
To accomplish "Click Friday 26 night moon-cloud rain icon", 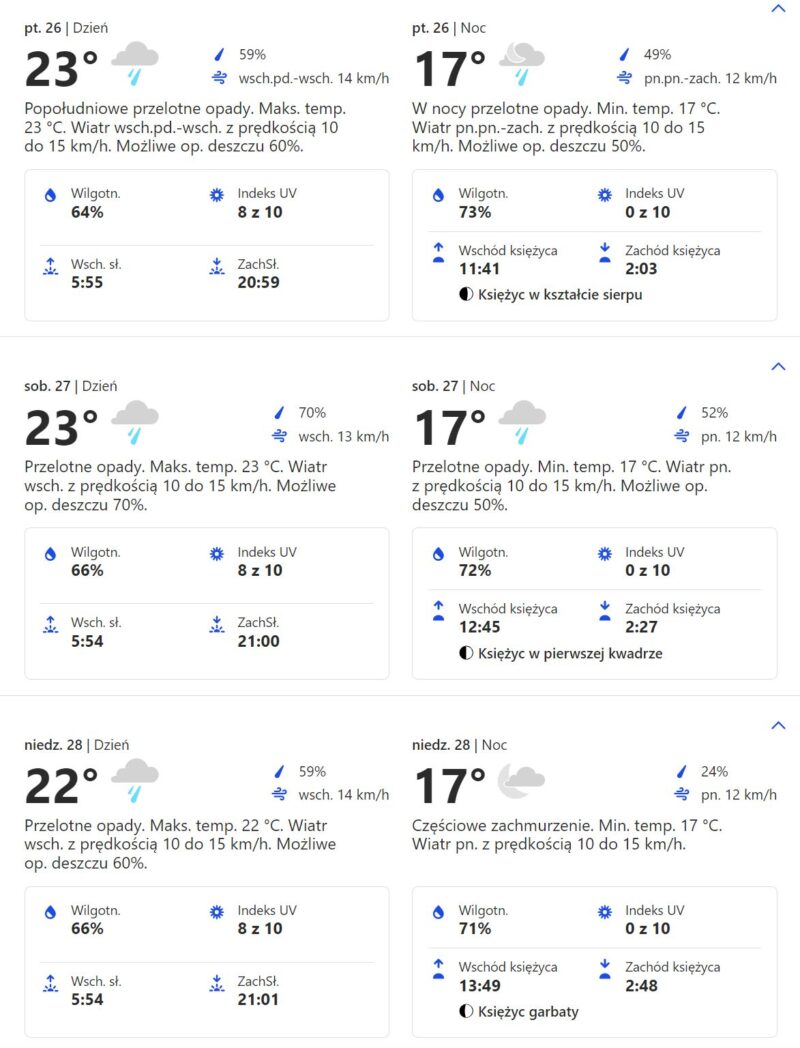I will click(521, 63).
